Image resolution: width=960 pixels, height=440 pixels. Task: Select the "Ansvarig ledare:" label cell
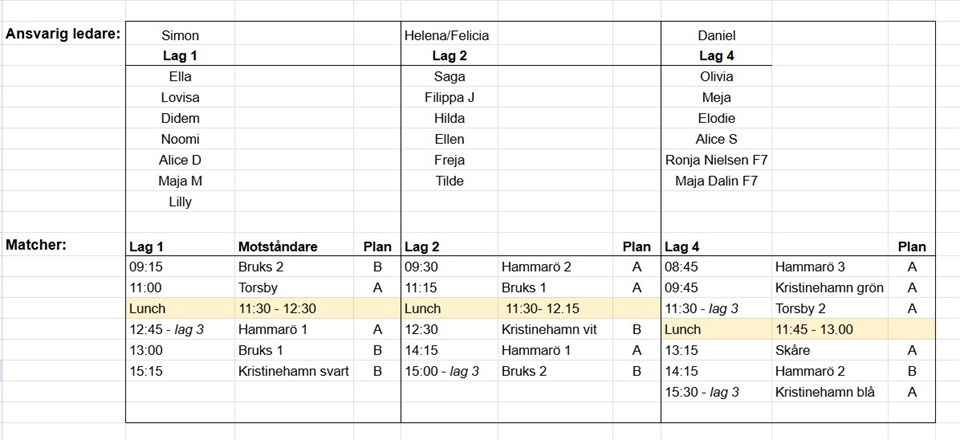click(63, 34)
